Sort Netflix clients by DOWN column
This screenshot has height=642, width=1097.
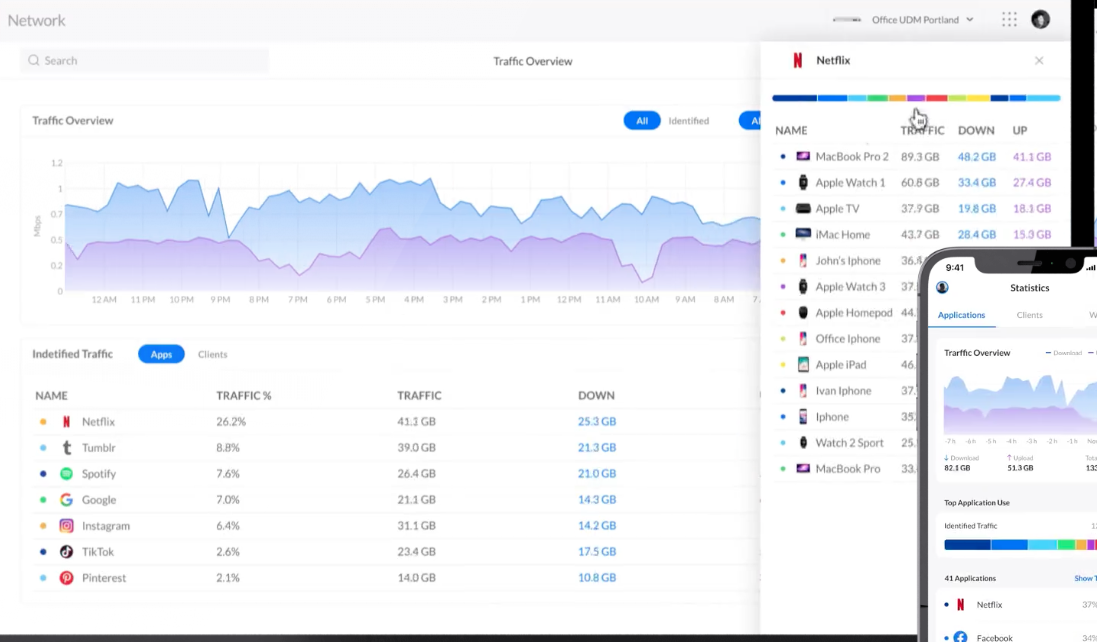[x=976, y=131]
